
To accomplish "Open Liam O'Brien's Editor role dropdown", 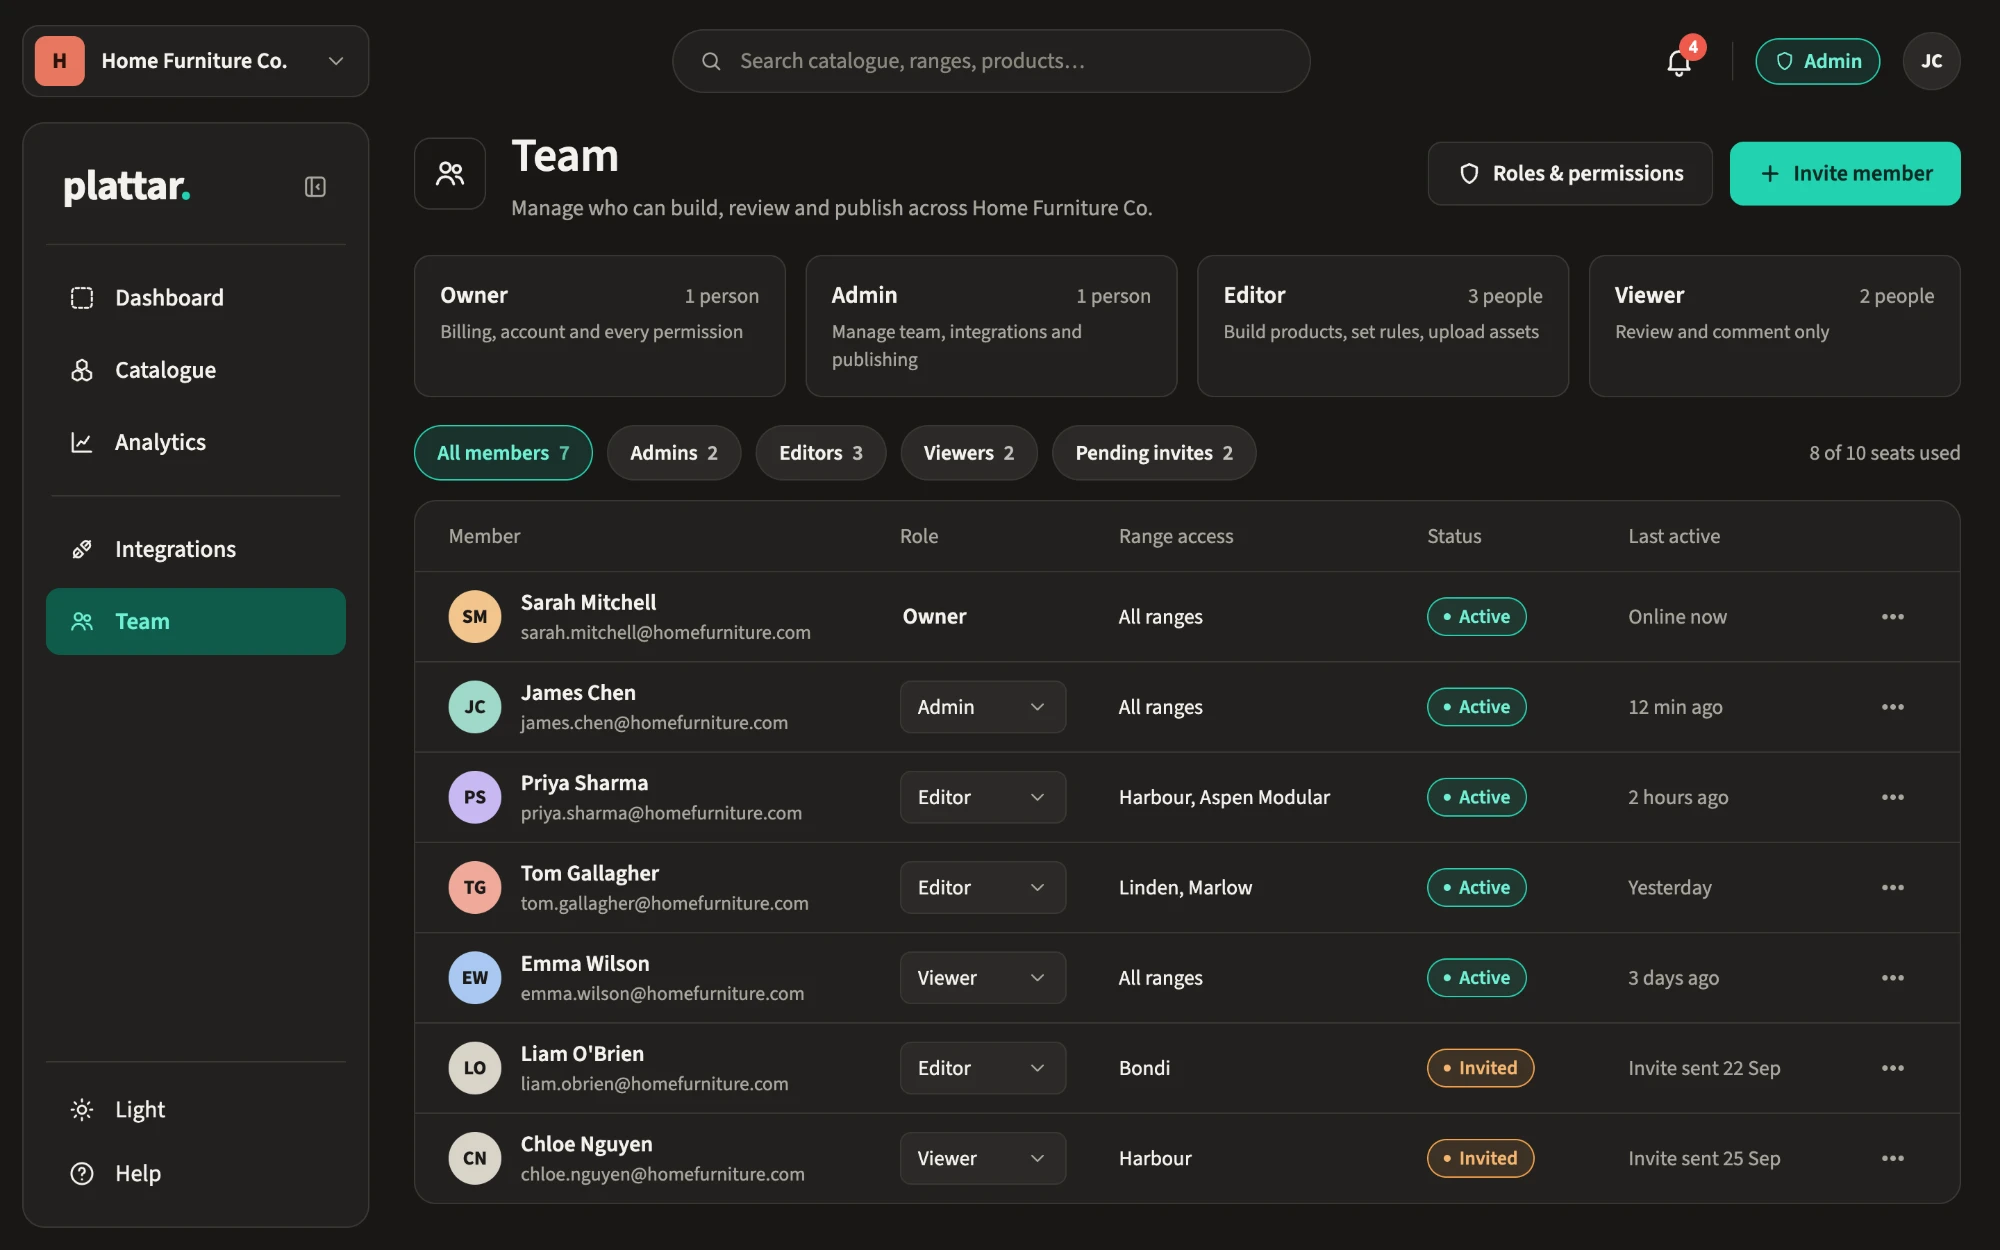I will [982, 1068].
